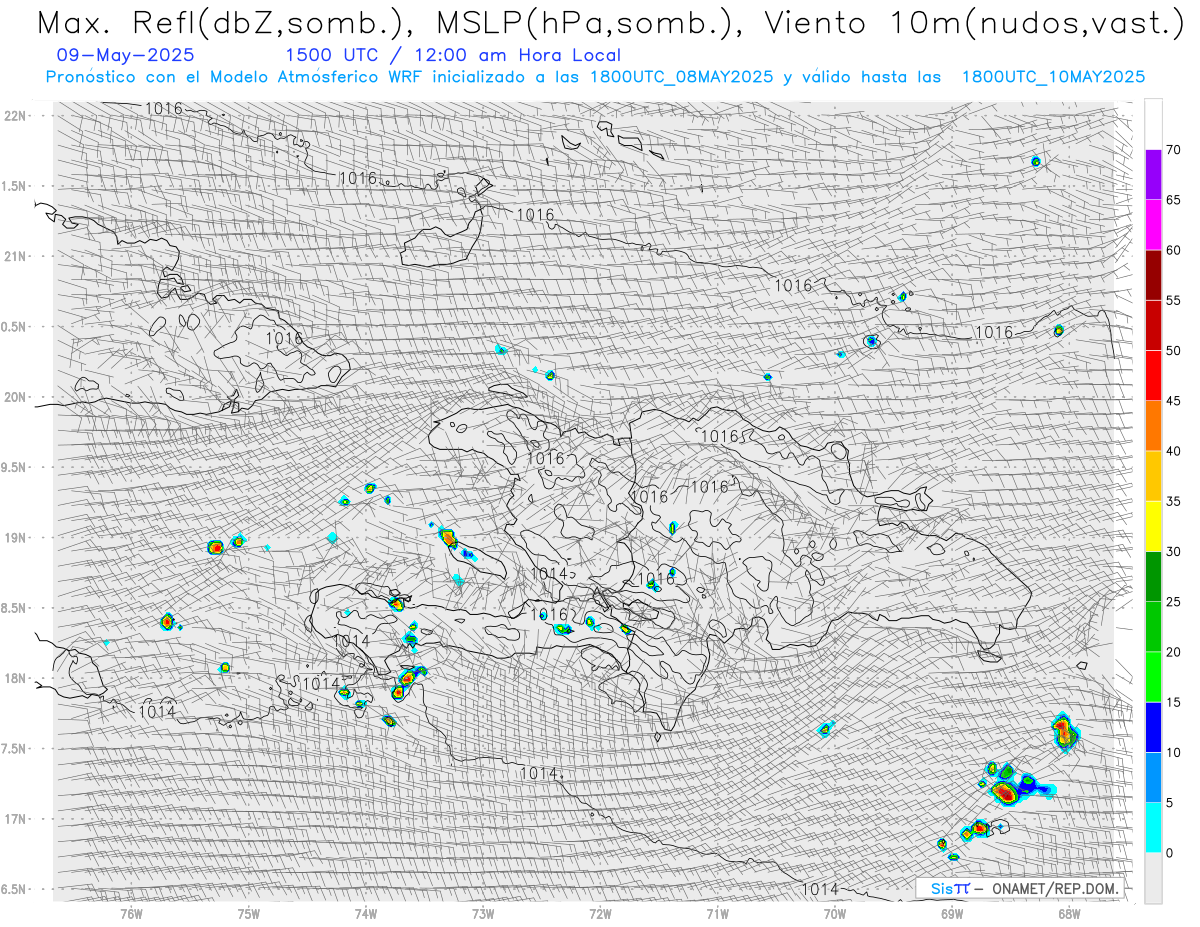Click the dark green 25-30 dBZ color band
The image size is (1200, 927).
(x=1153, y=576)
